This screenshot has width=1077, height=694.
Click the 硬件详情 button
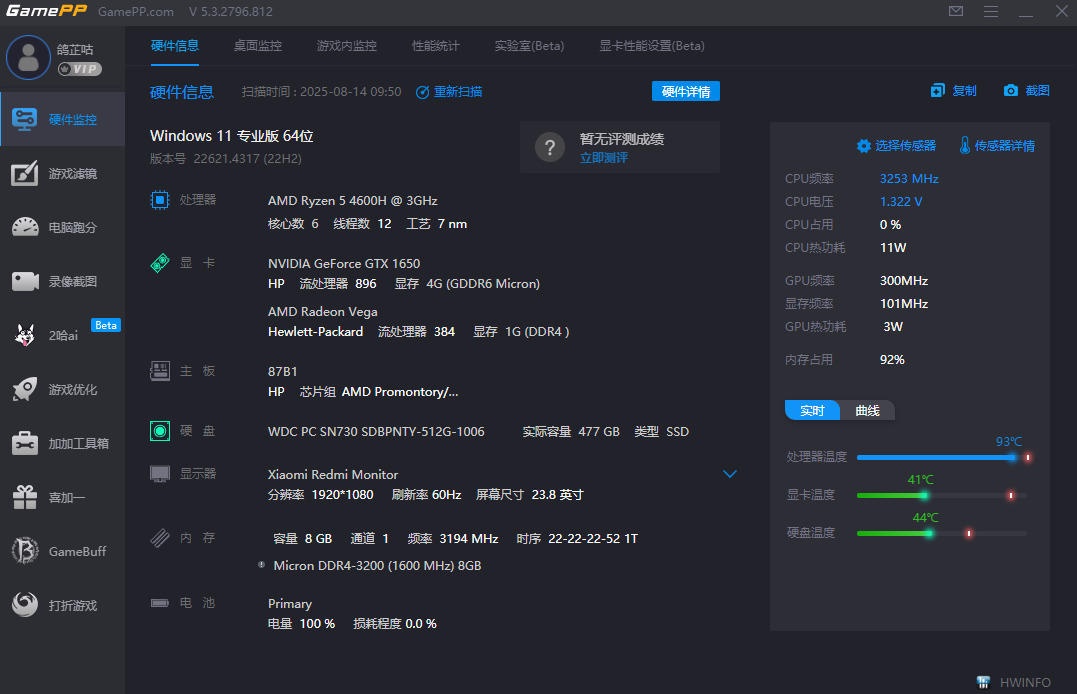pos(685,91)
